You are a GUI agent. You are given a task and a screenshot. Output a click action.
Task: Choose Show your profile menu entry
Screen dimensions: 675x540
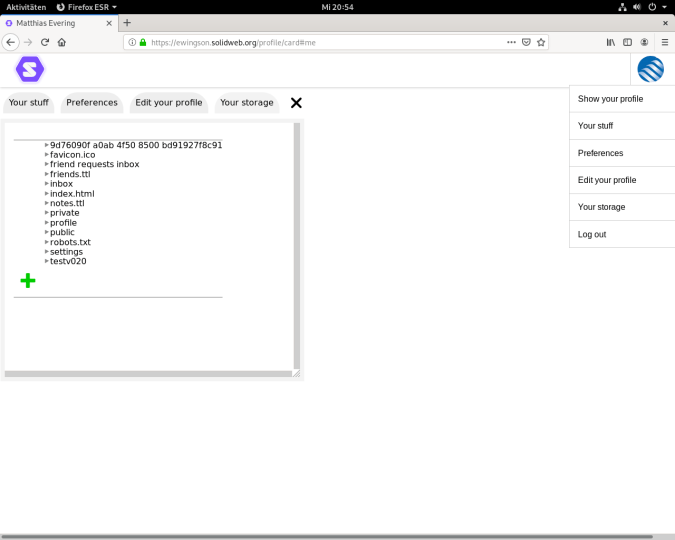[610, 99]
